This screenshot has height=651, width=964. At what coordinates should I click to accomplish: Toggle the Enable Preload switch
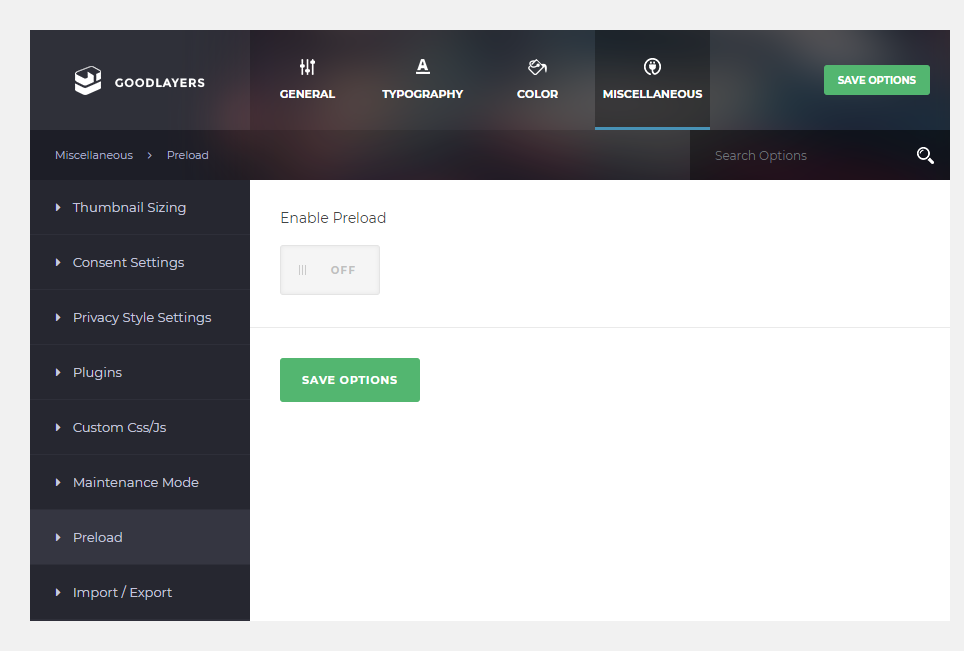click(330, 270)
